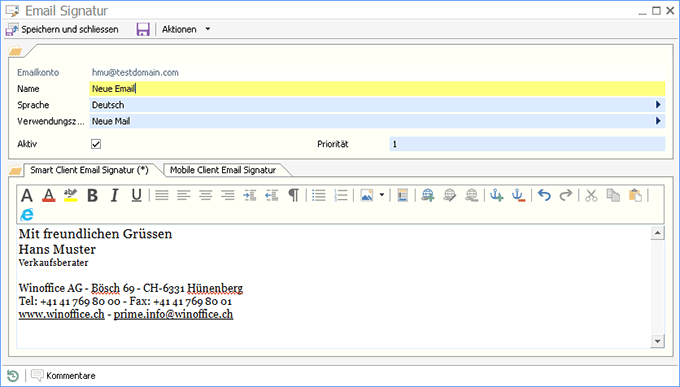
Task: Change the font color
Action: click(x=49, y=196)
